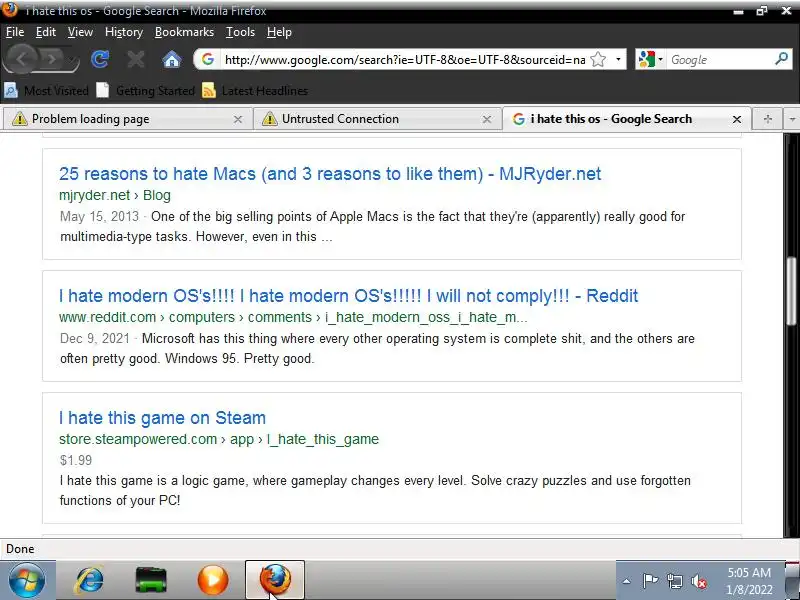
Task: Open the Getting Started bookmark
Action: pos(146,91)
